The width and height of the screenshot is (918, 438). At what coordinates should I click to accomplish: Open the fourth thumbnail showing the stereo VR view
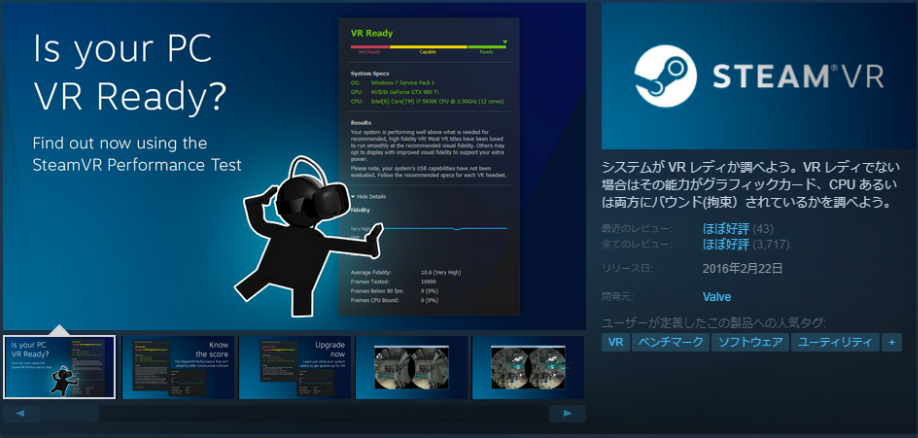pos(410,367)
